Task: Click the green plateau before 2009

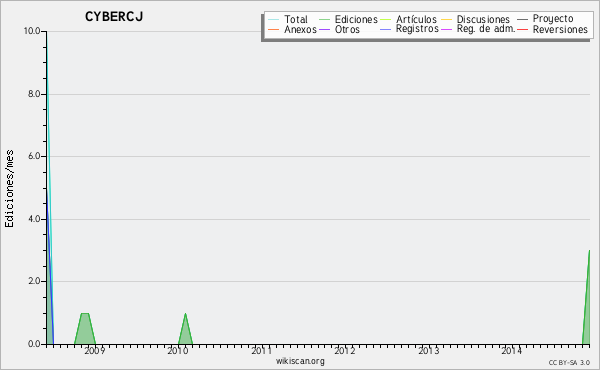Action: tap(85, 329)
